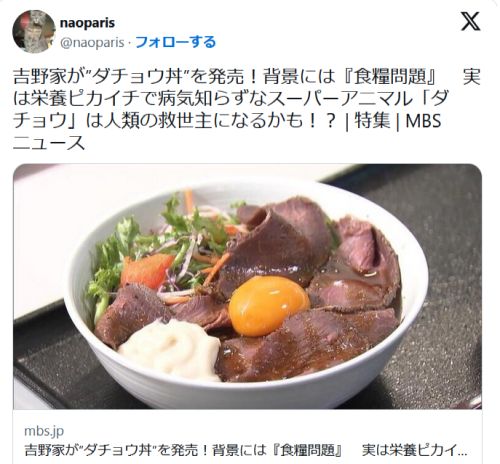Viewport: 500px width, 464px height.
Task: Click the tweet's first line about 吉野家
Action: pos(247,77)
